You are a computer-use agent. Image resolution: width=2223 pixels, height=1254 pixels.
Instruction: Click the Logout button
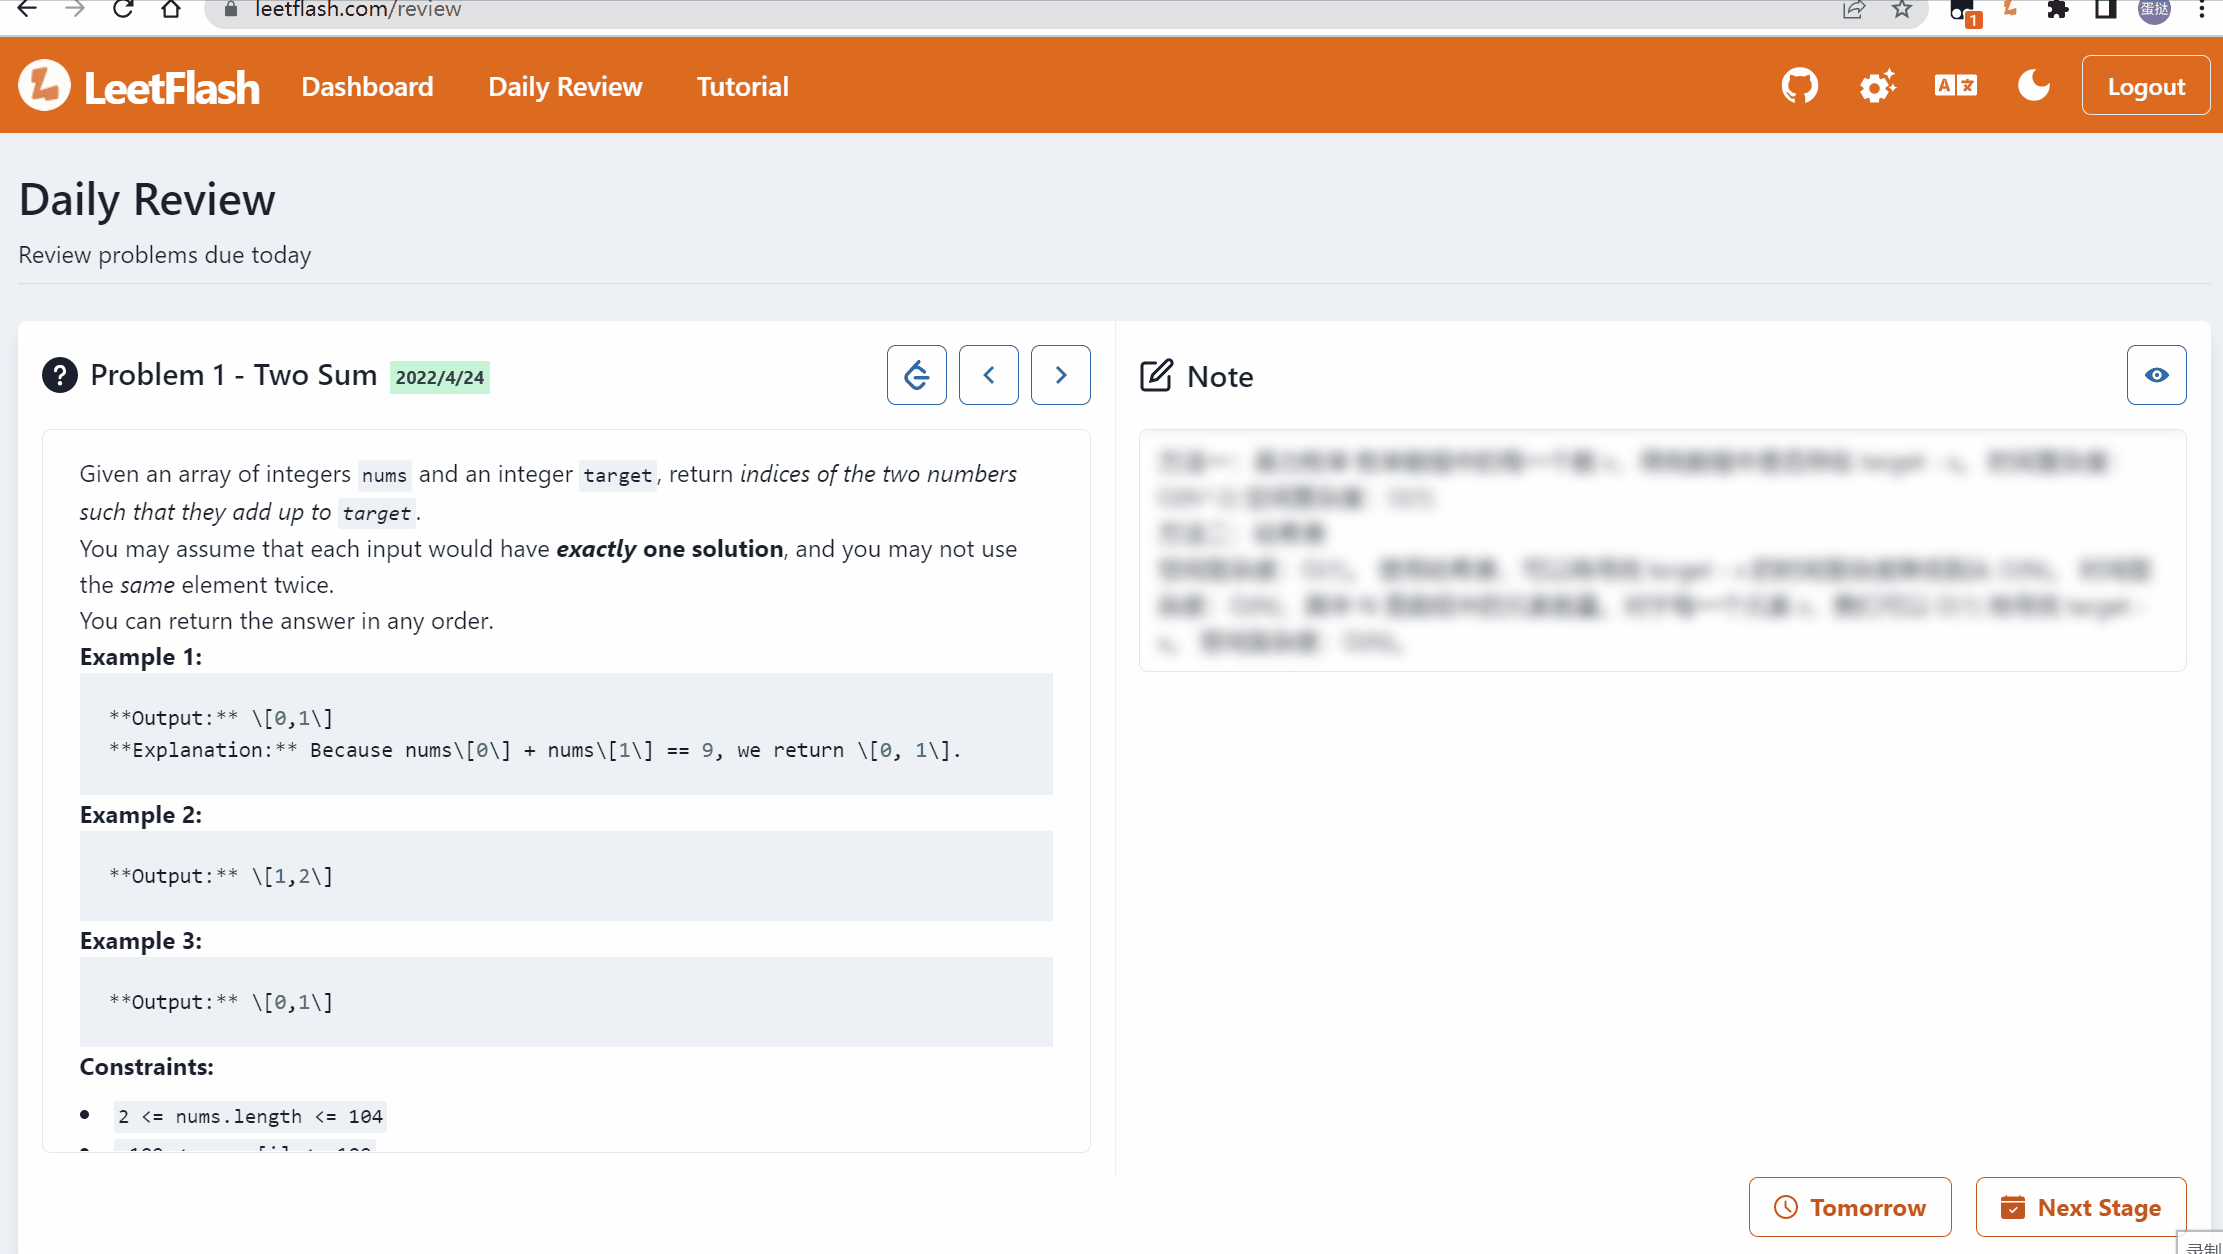click(x=2145, y=87)
